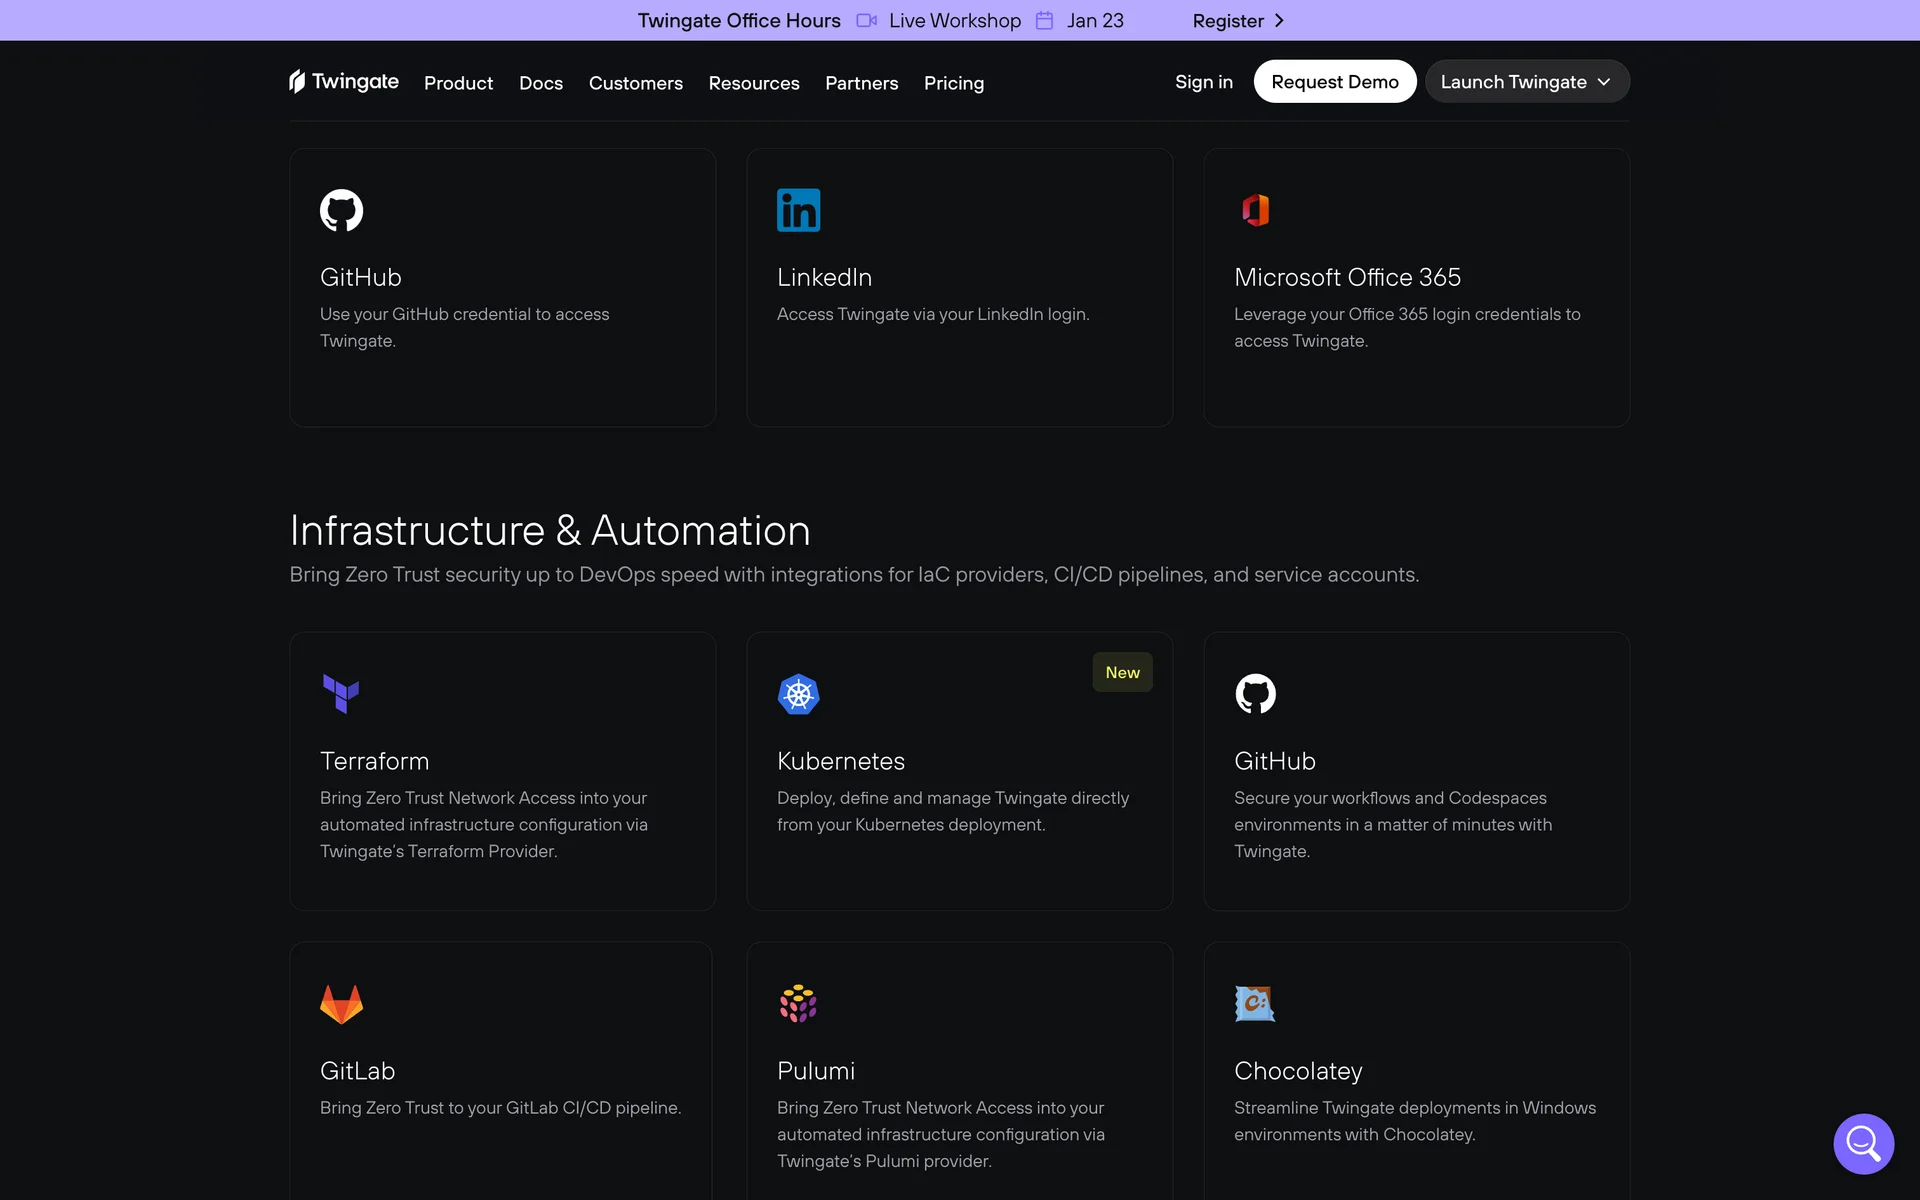Click the Request Demo button

pos(1334,82)
